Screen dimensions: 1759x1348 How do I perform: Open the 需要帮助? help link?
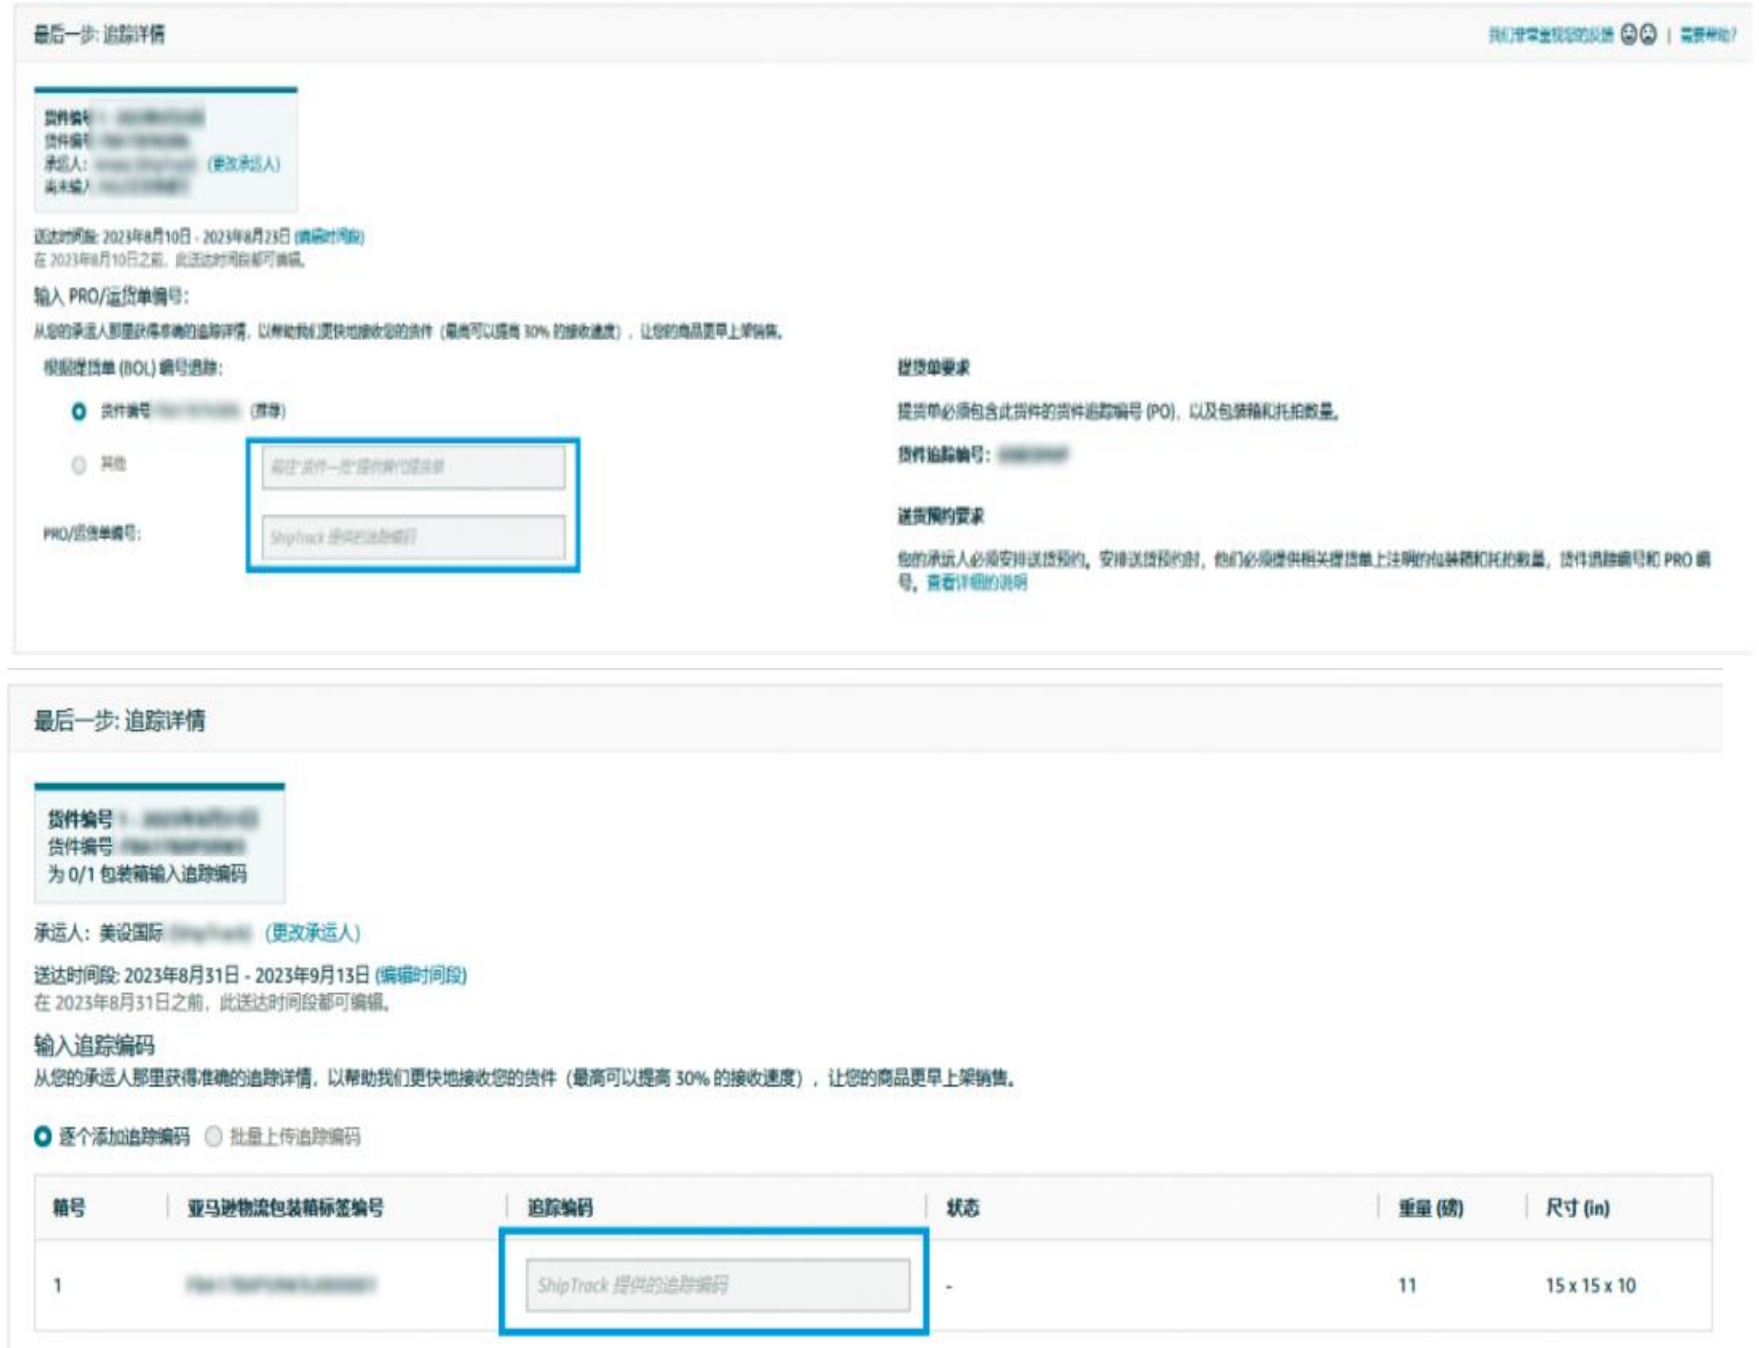tap(1708, 35)
